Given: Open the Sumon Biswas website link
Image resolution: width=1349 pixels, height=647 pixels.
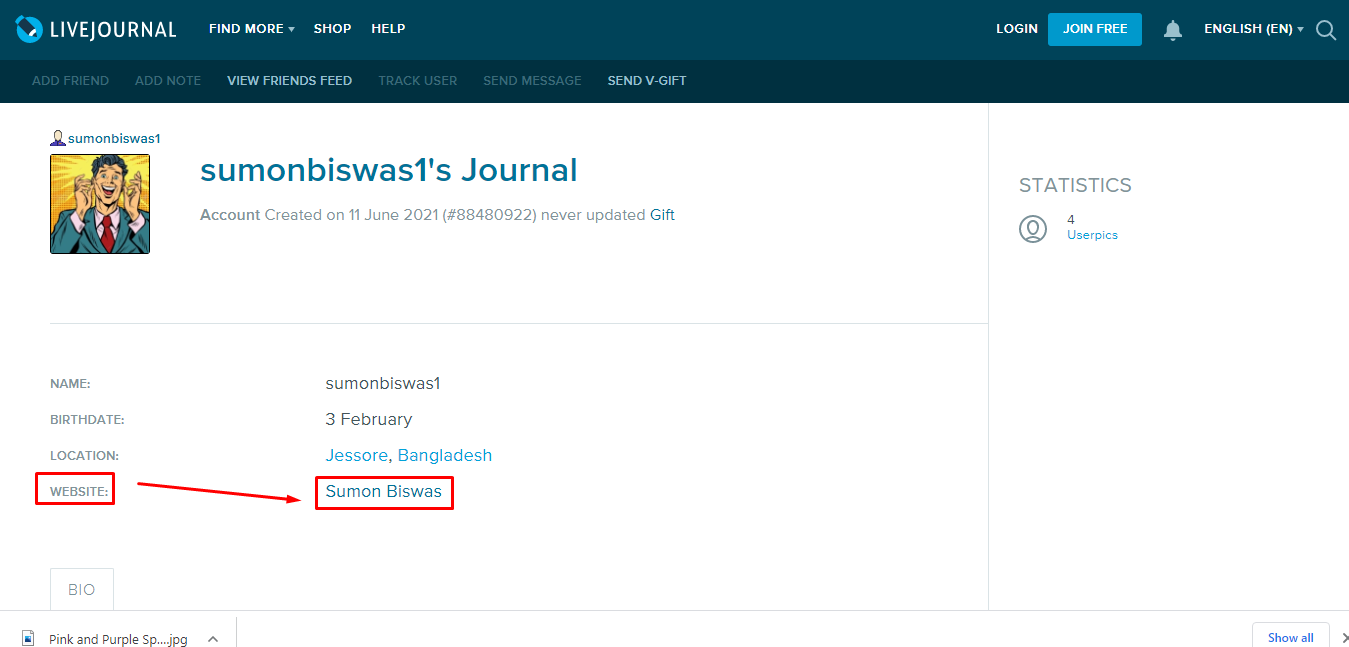Looking at the screenshot, I should click(x=384, y=491).
